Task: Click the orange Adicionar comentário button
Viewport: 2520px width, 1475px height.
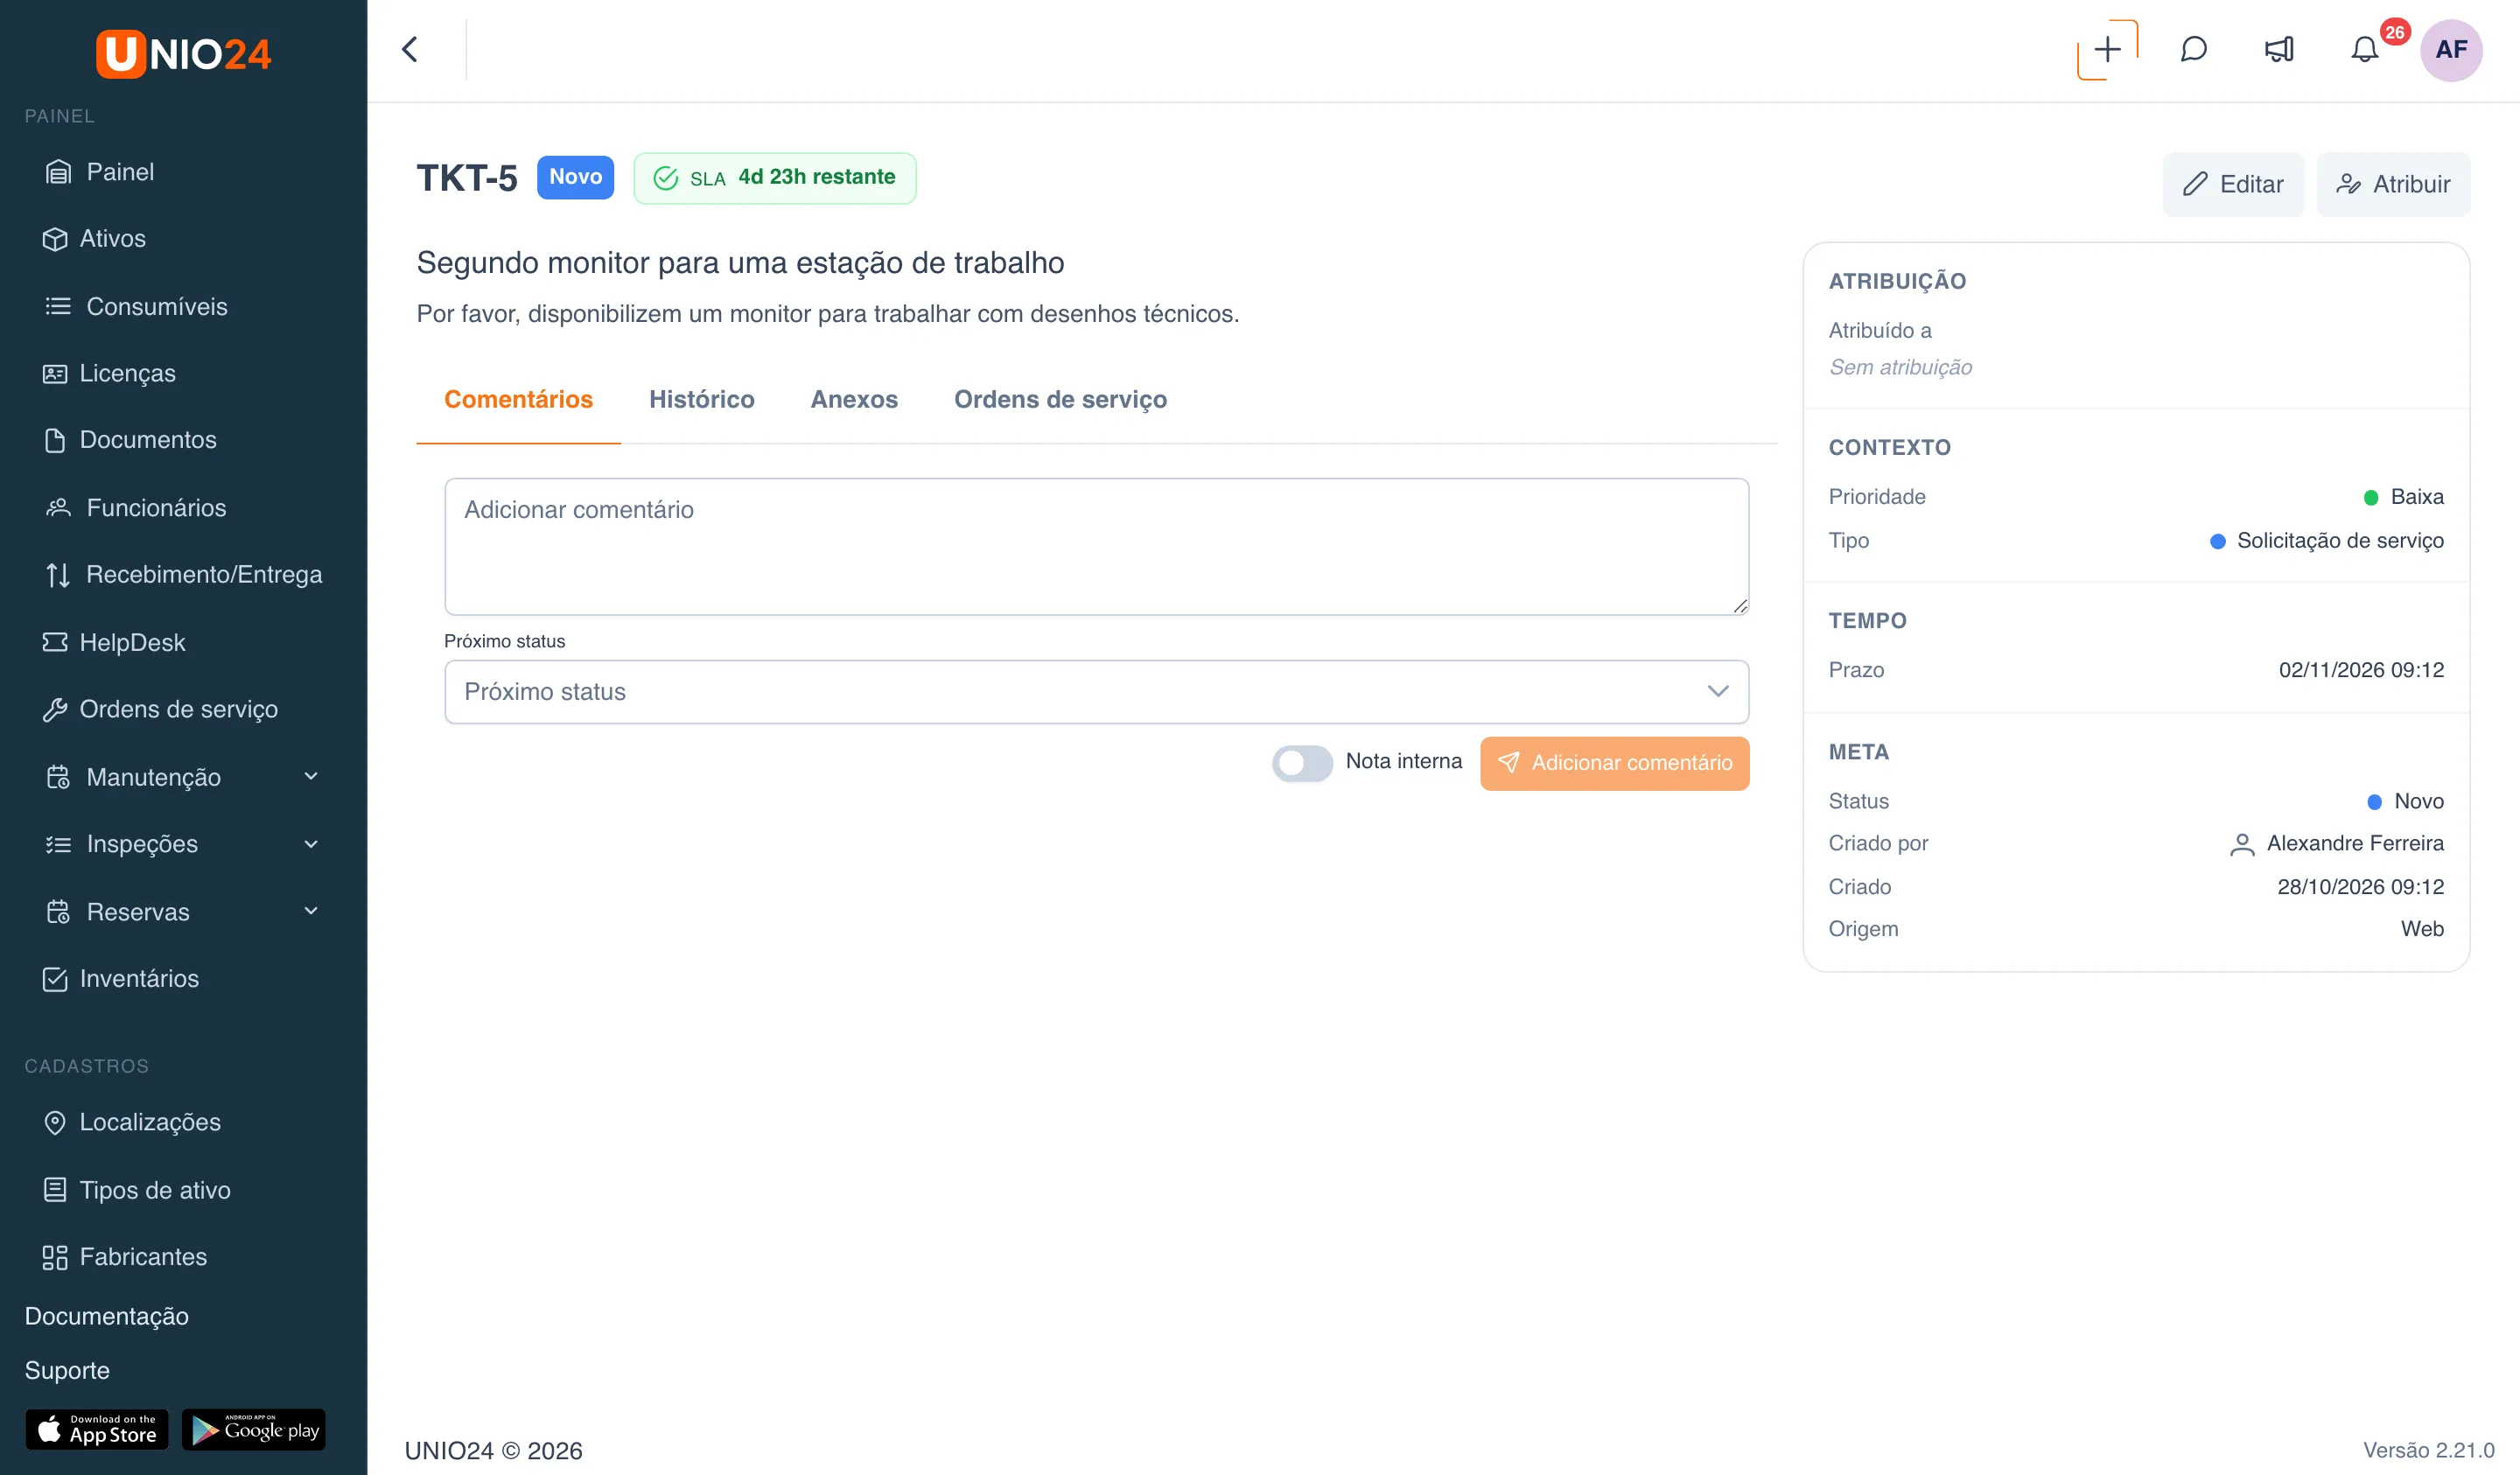Action: pos(1614,763)
